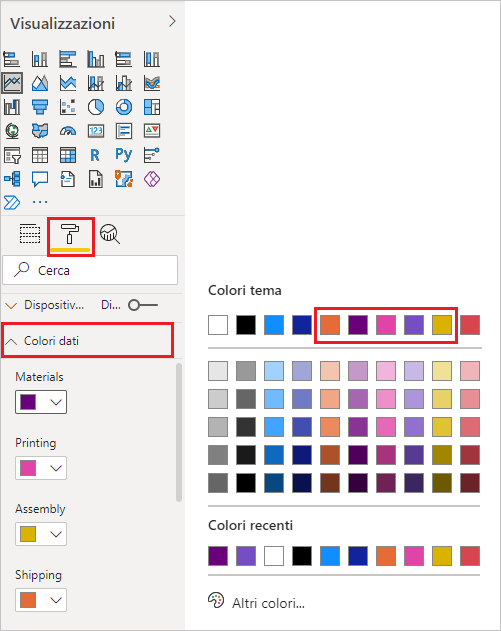Choose purple in Colori recenti

coord(218,556)
